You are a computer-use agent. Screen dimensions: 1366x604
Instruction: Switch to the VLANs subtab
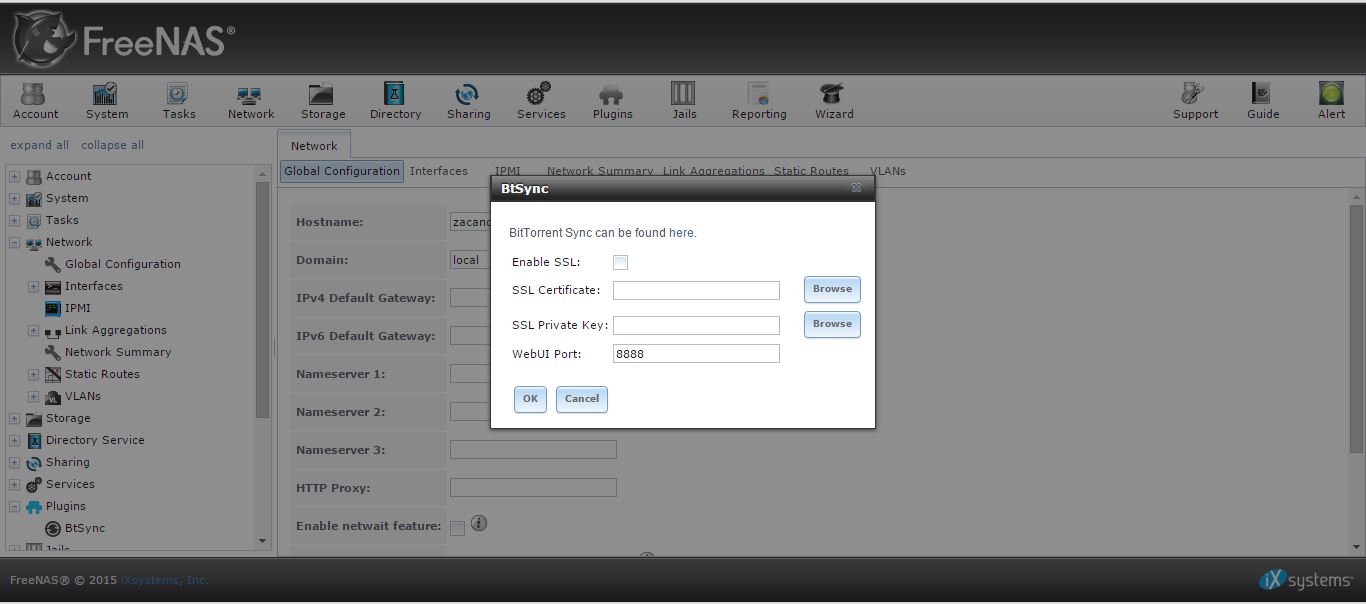coord(887,171)
